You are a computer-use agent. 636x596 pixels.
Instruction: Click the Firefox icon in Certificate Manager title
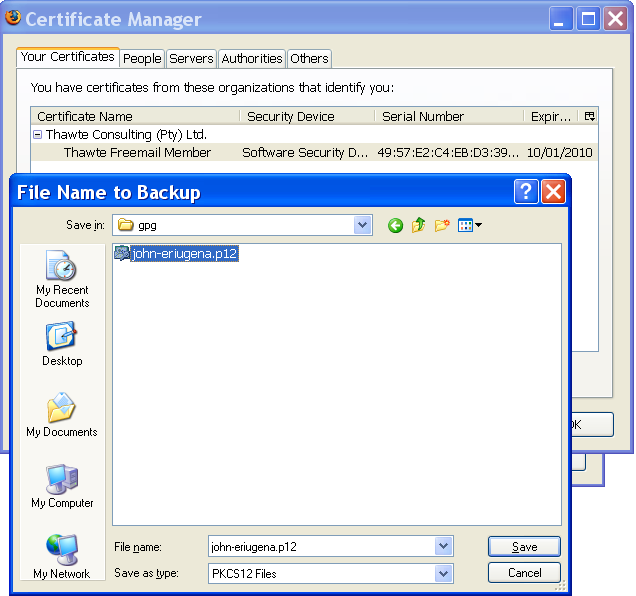coord(13,18)
